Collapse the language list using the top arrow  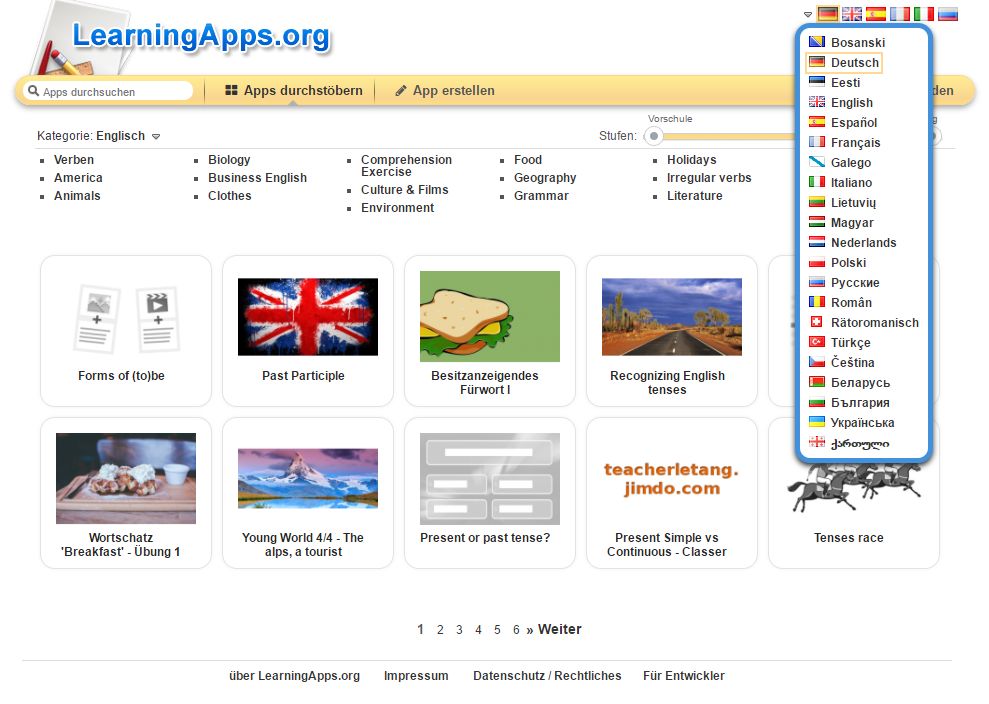[807, 15]
